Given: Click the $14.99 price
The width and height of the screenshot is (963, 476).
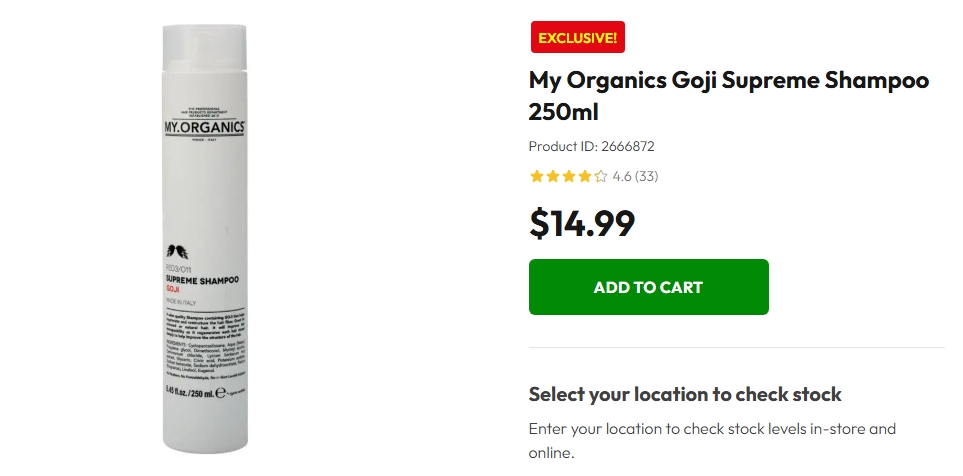Looking at the screenshot, I should tap(582, 223).
